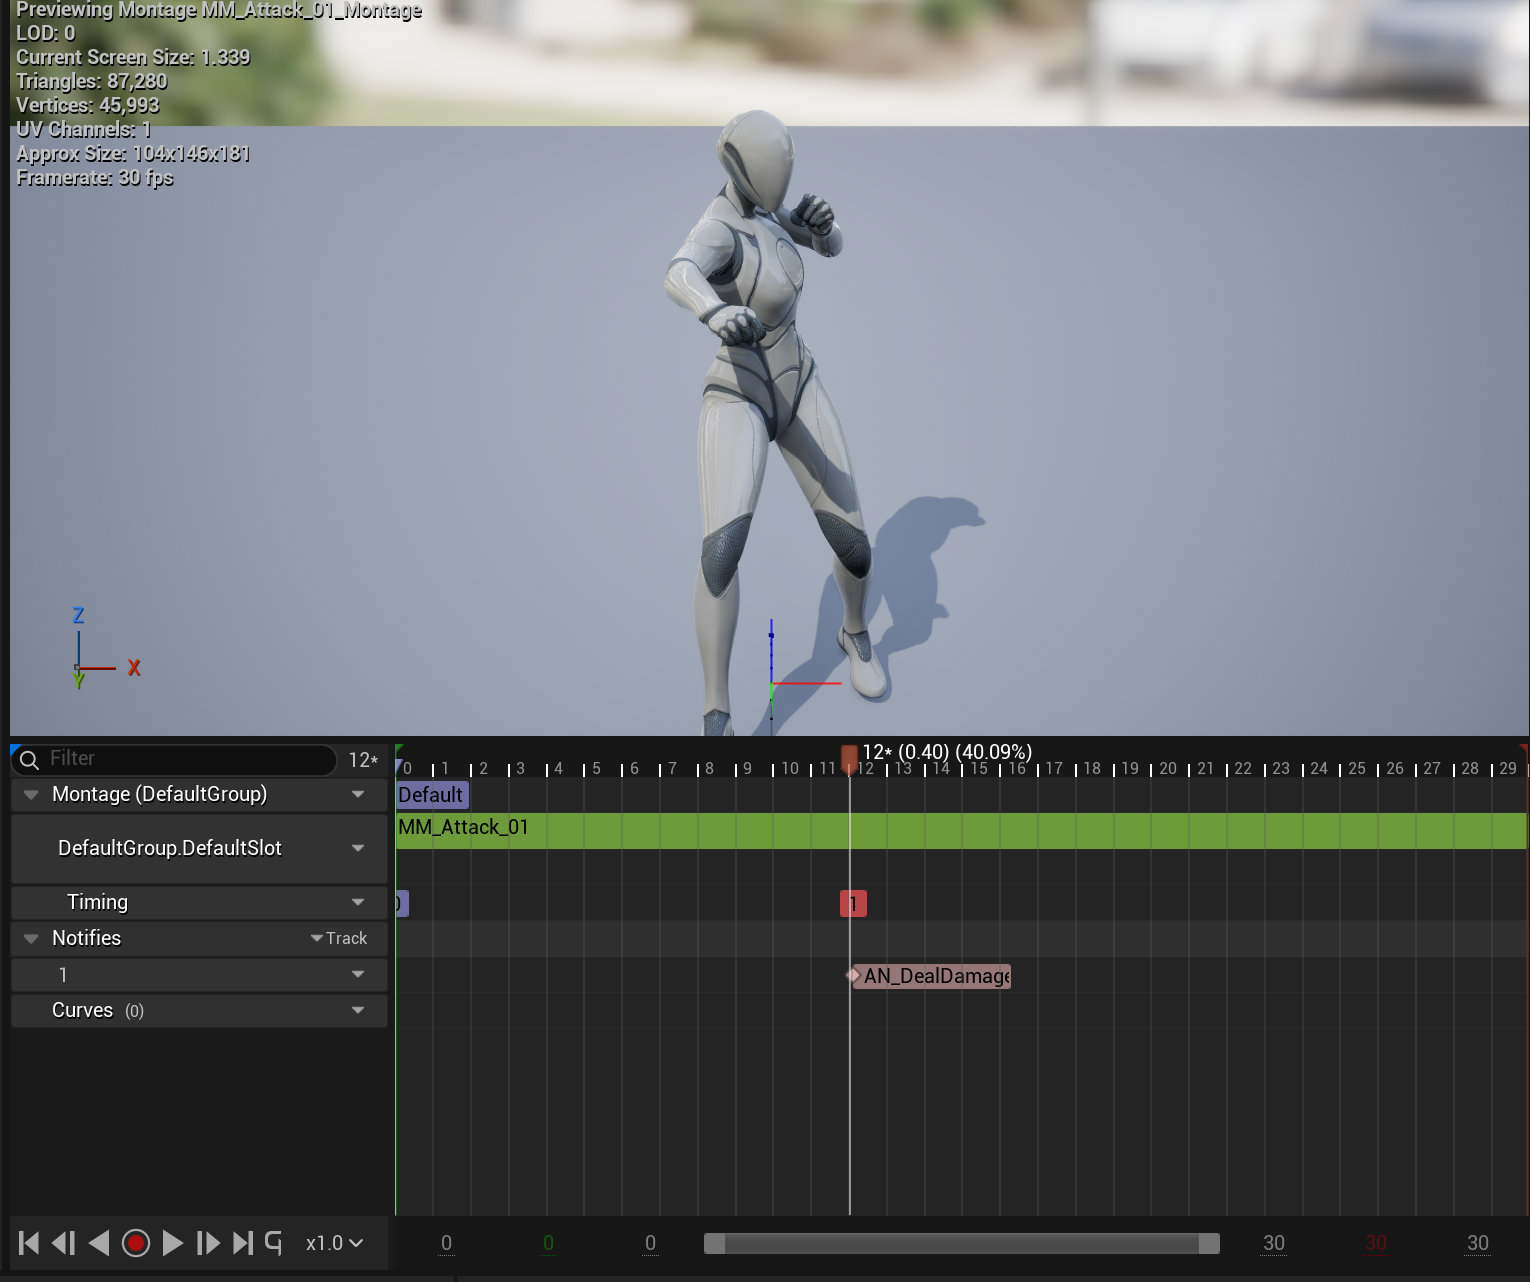Select the Default montage section marker
This screenshot has height=1282, width=1530.
point(432,795)
